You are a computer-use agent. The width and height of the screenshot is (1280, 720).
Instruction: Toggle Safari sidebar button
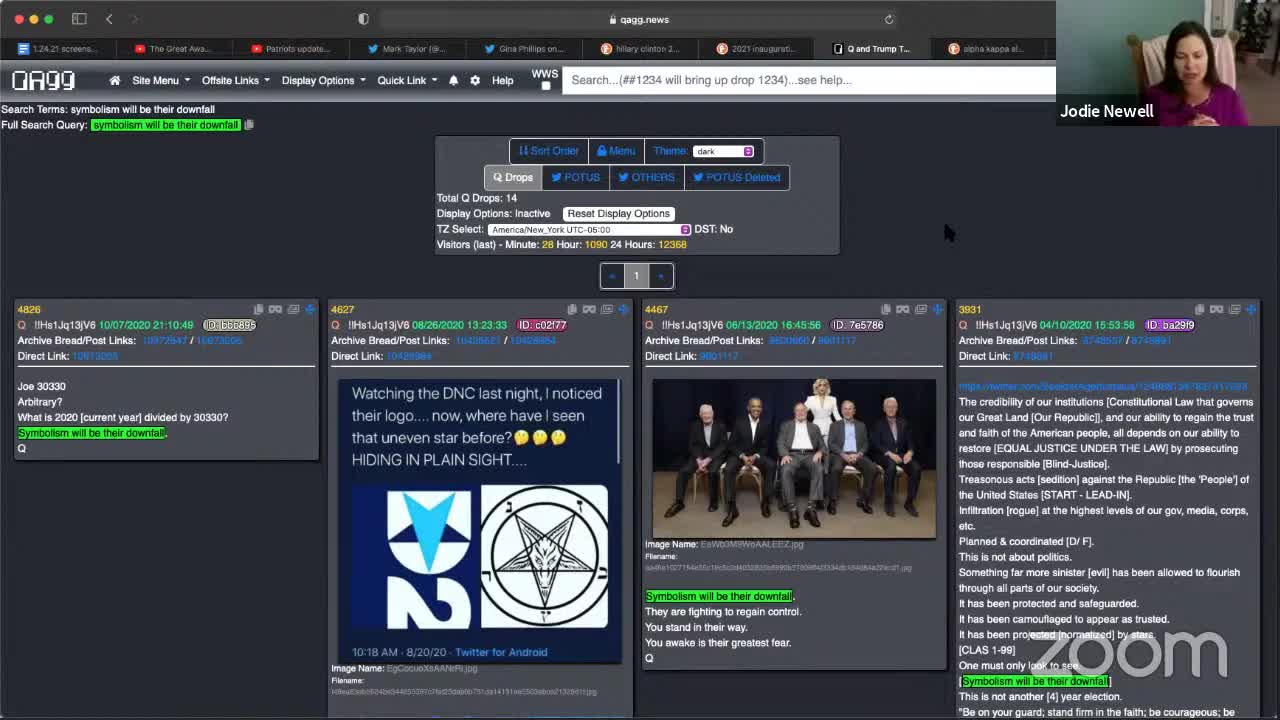point(79,19)
